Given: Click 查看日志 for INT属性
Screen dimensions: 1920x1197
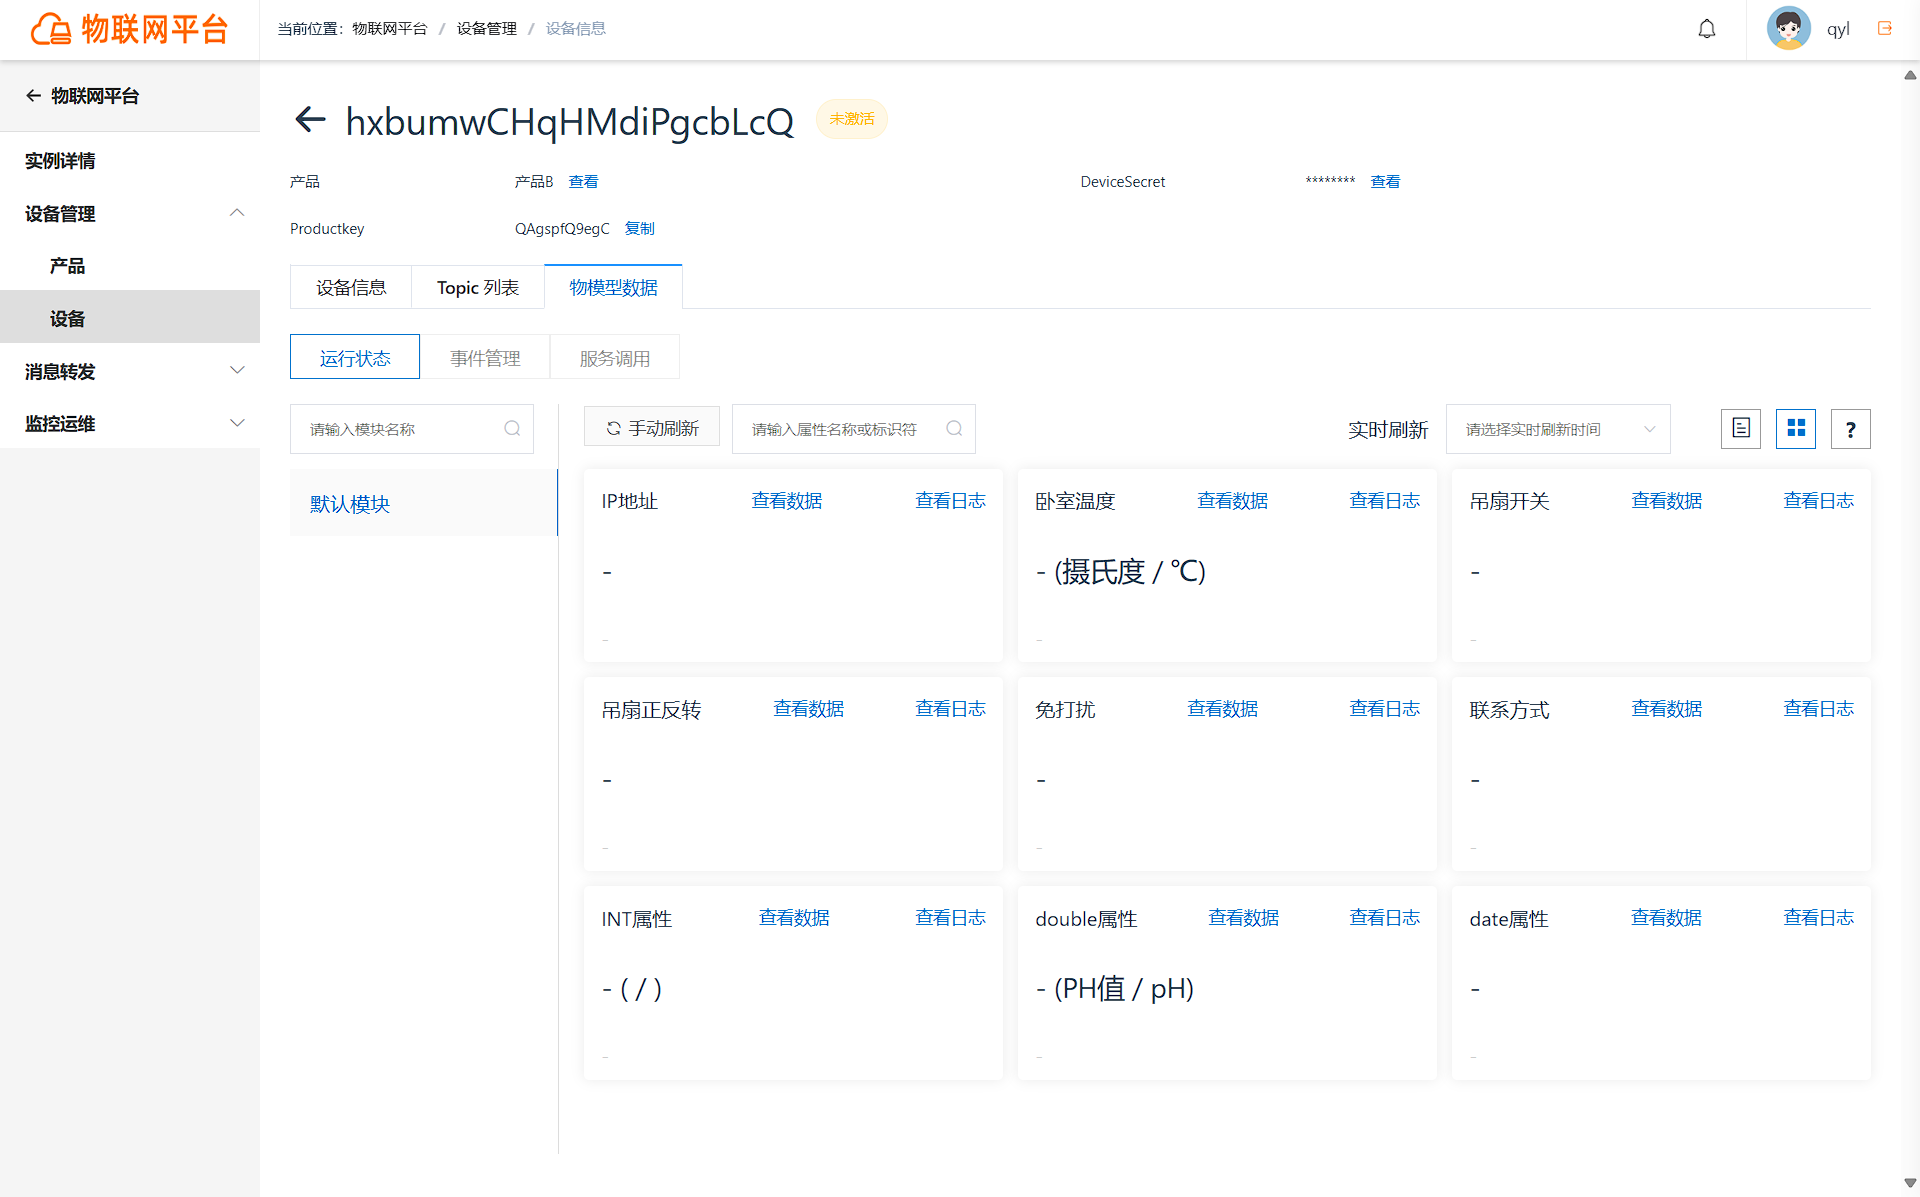Looking at the screenshot, I should click(x=950, y=918).
